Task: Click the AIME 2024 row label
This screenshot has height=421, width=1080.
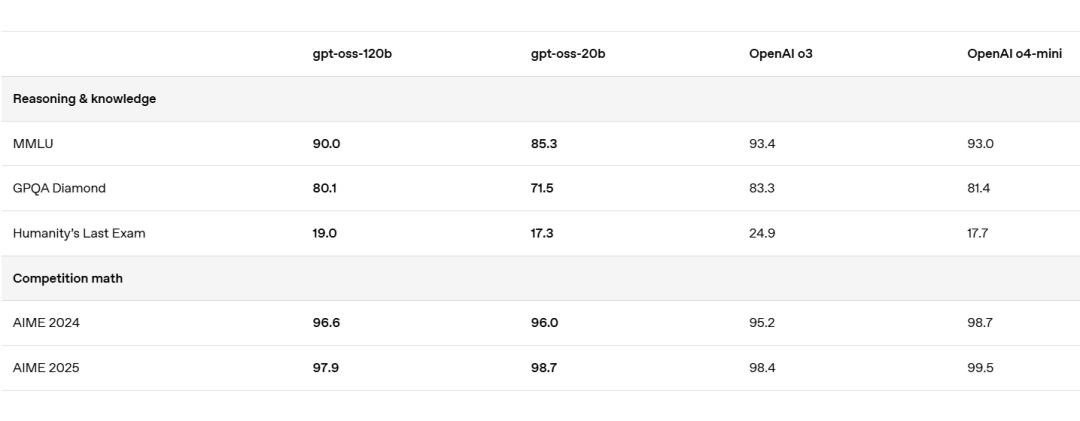Action: click(46, 323)
